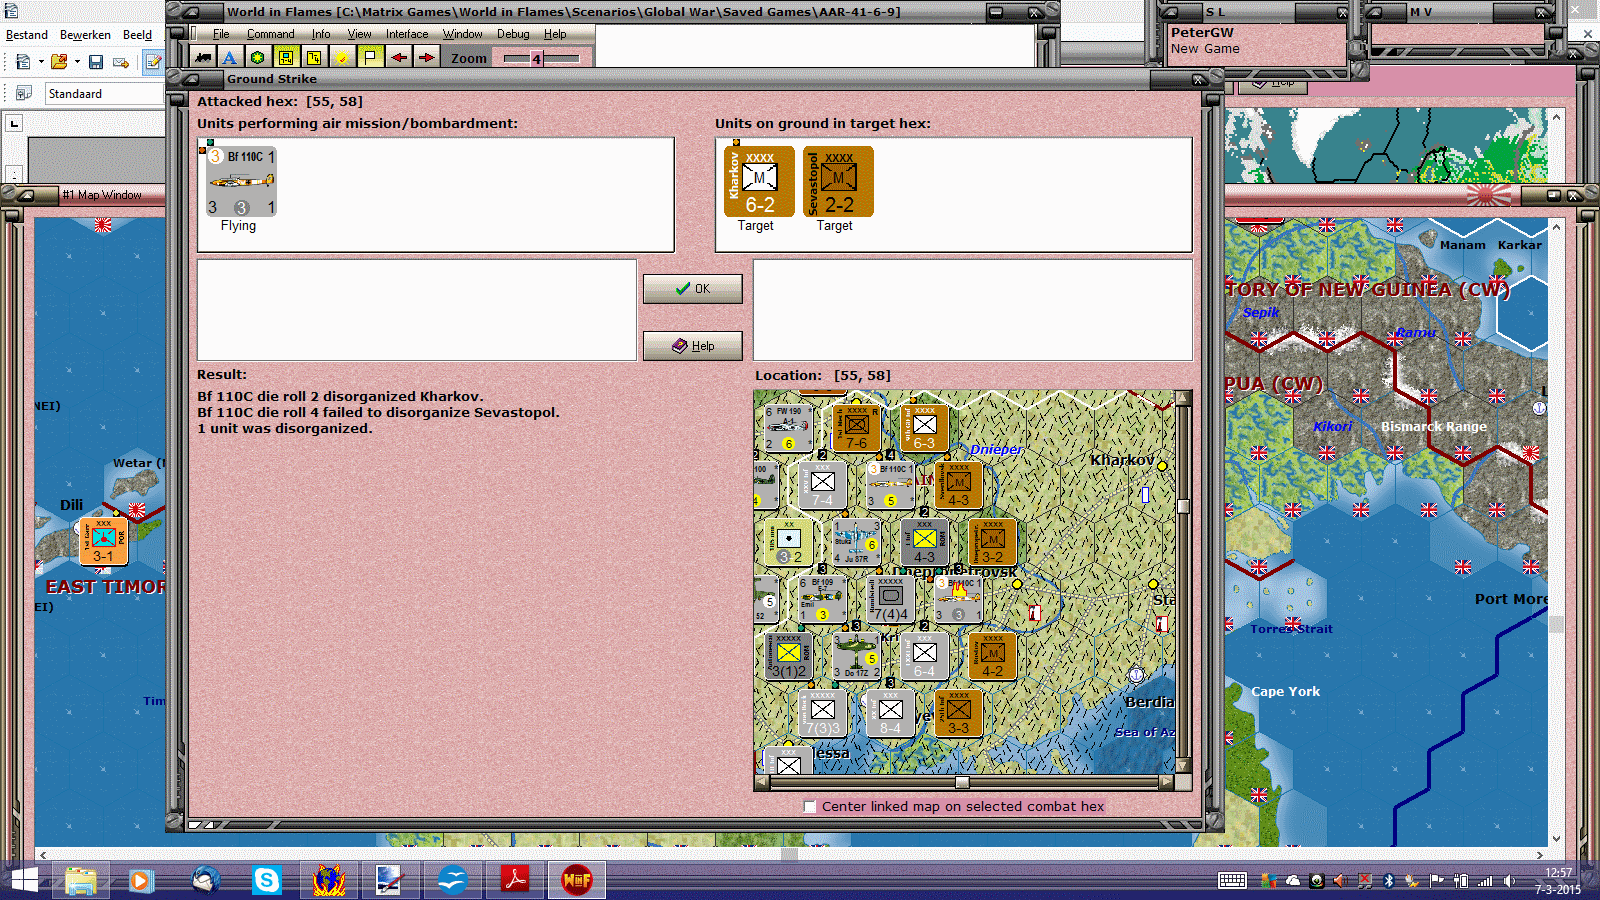Open the Windows Start menu
Image resolution: width=1600 pixels, height=900 pixels.
click(24, 881)
